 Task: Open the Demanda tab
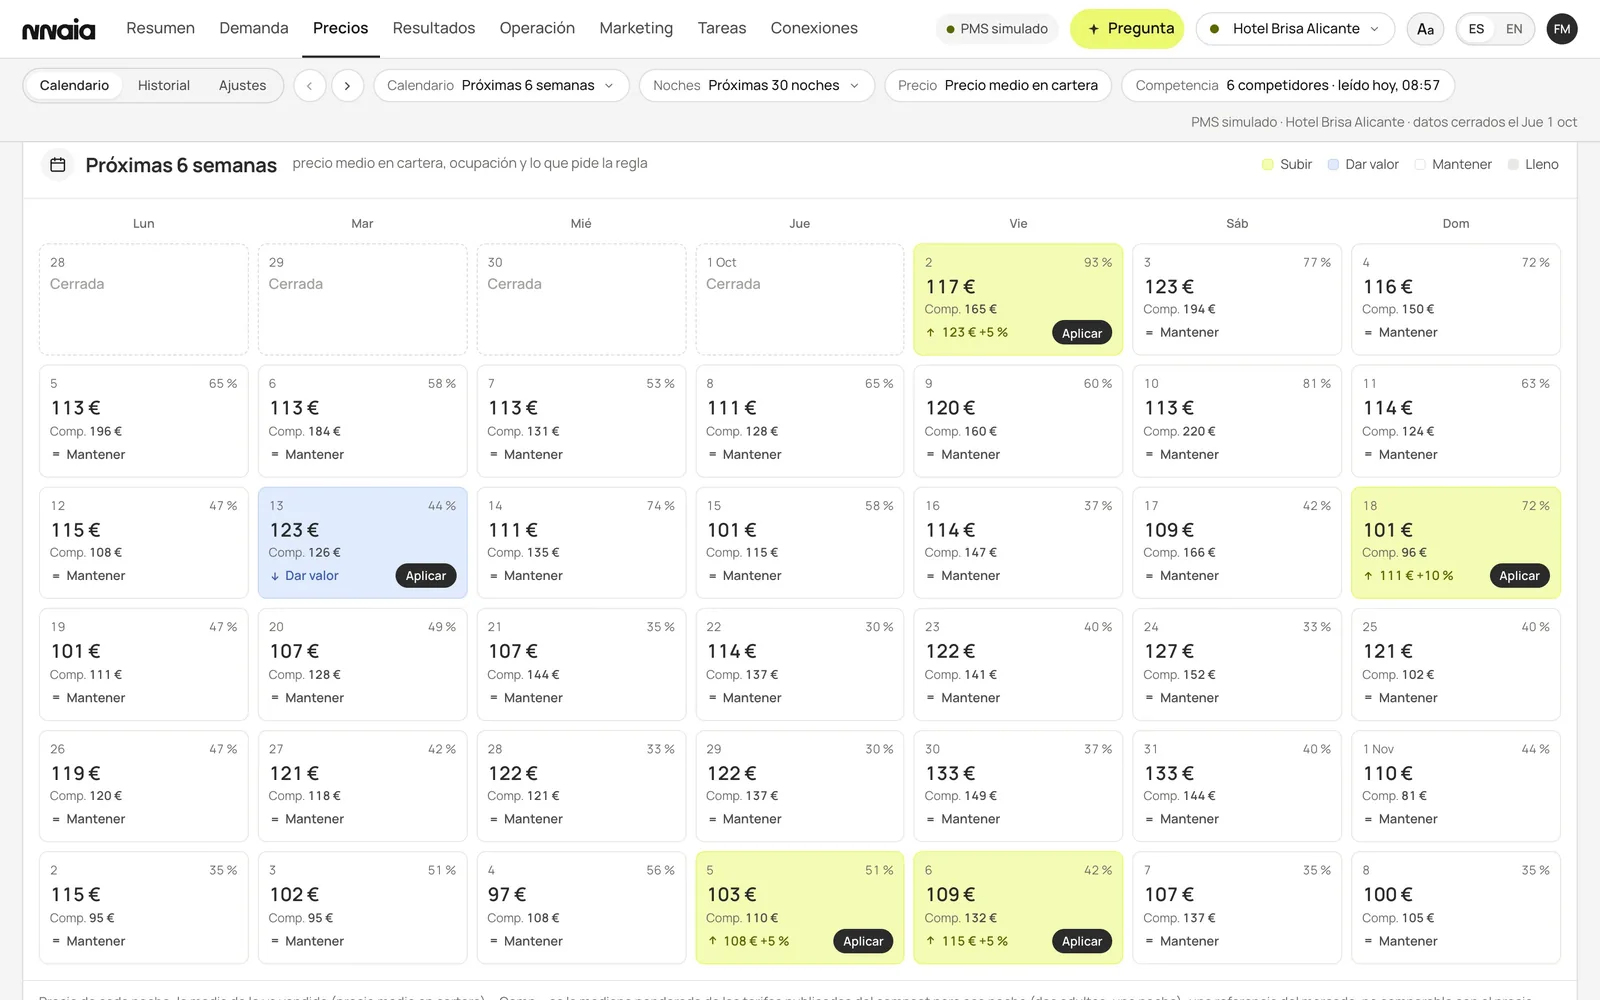click(254, 28)
